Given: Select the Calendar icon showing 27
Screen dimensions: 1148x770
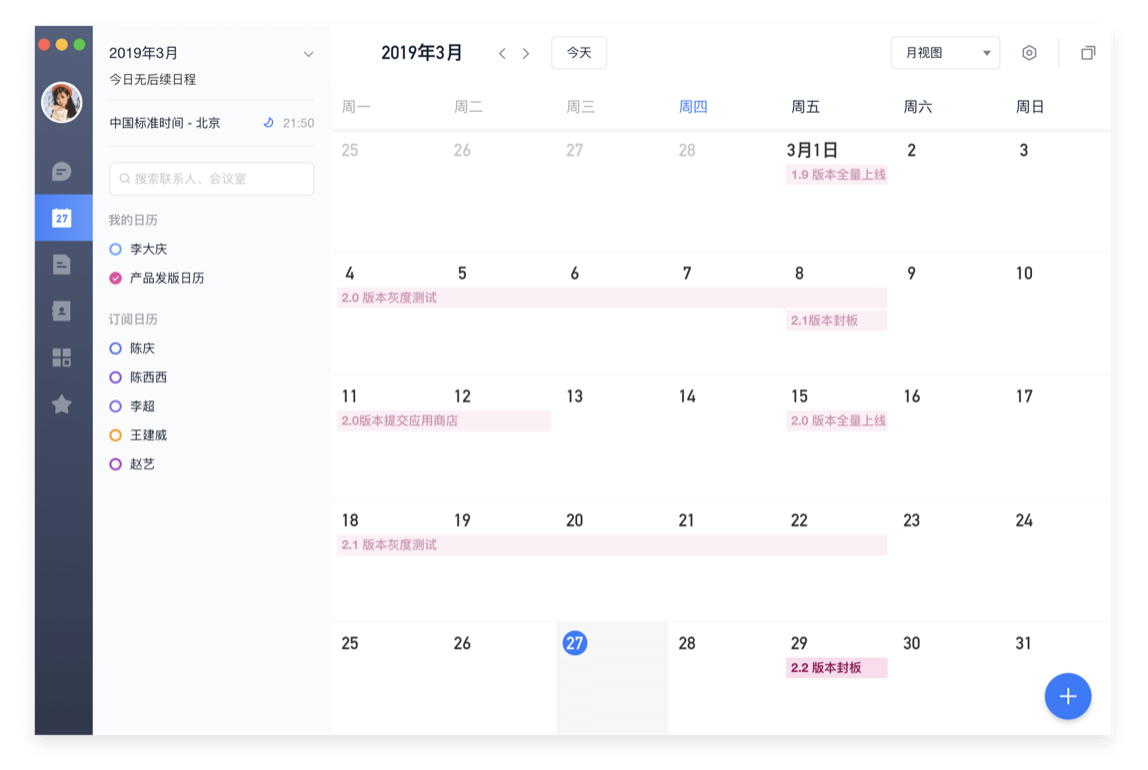Looking at the screenshot, I should (63, 217).
